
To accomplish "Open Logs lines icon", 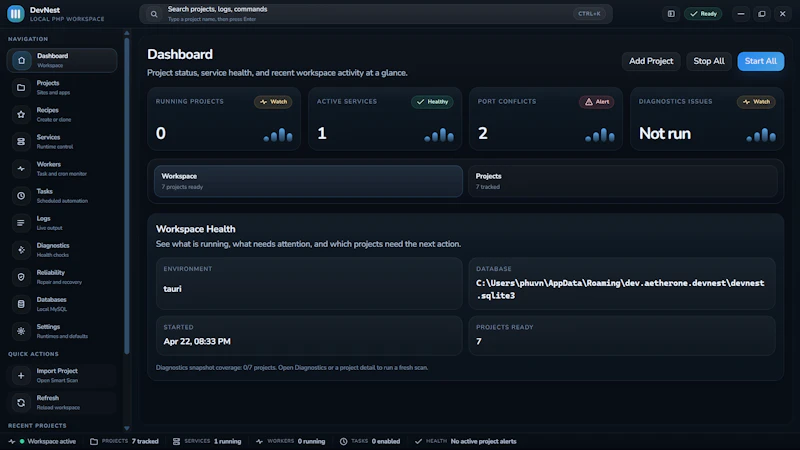I will (x=21, y=222).
